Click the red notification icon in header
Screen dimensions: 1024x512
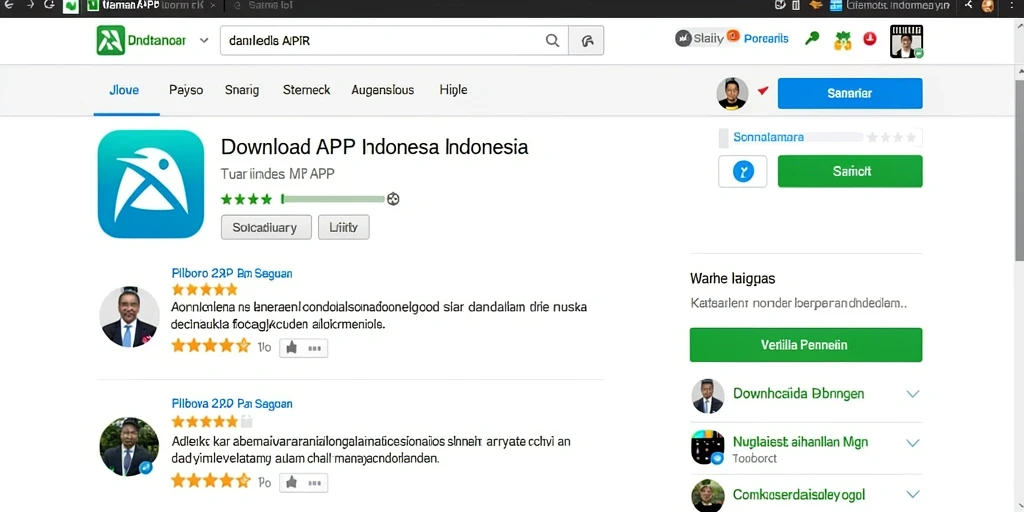pyautogui.click(x=869, y=39)
